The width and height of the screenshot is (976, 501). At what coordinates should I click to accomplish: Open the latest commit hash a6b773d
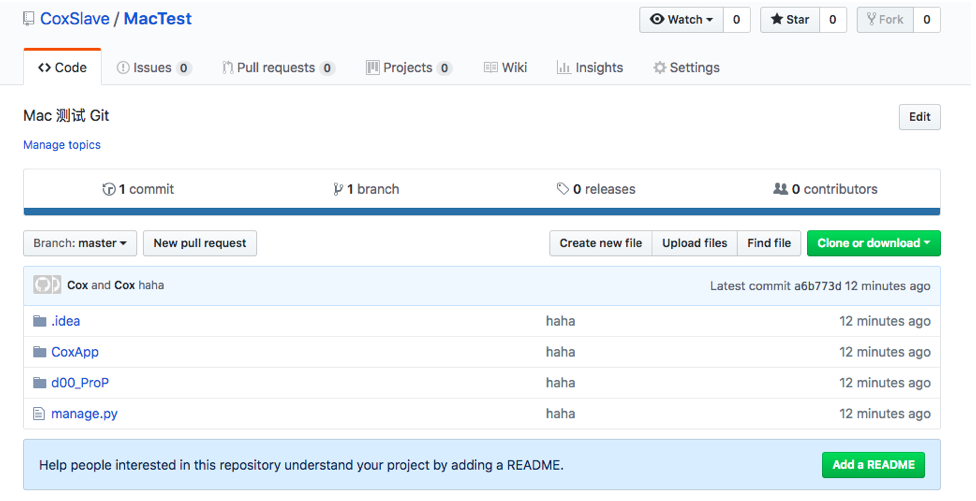point(817,286)
